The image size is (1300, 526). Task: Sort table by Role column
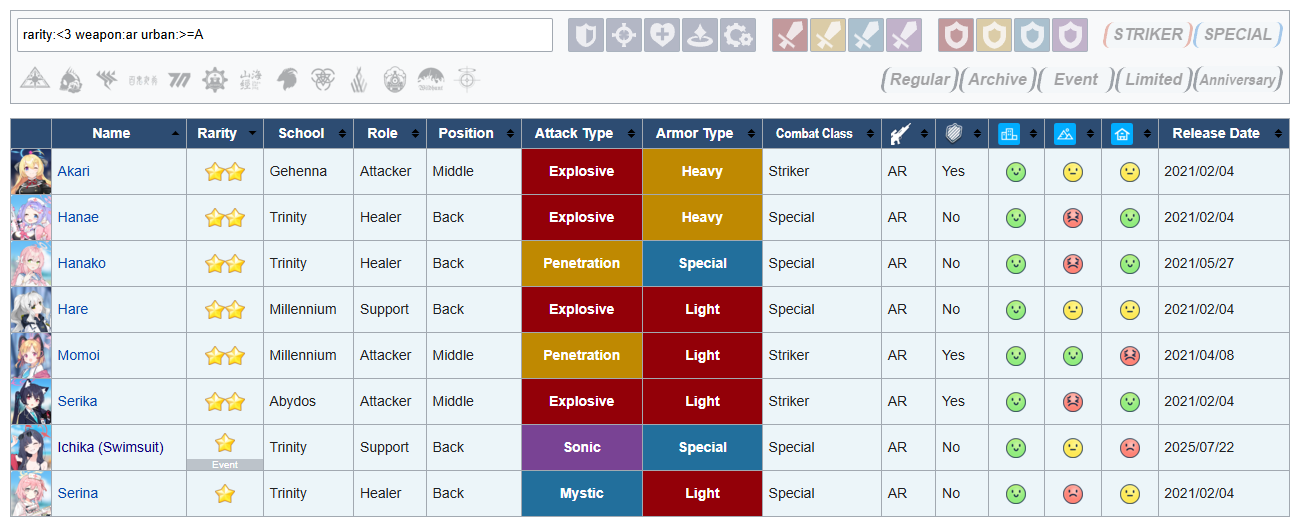tap(390, 133)
